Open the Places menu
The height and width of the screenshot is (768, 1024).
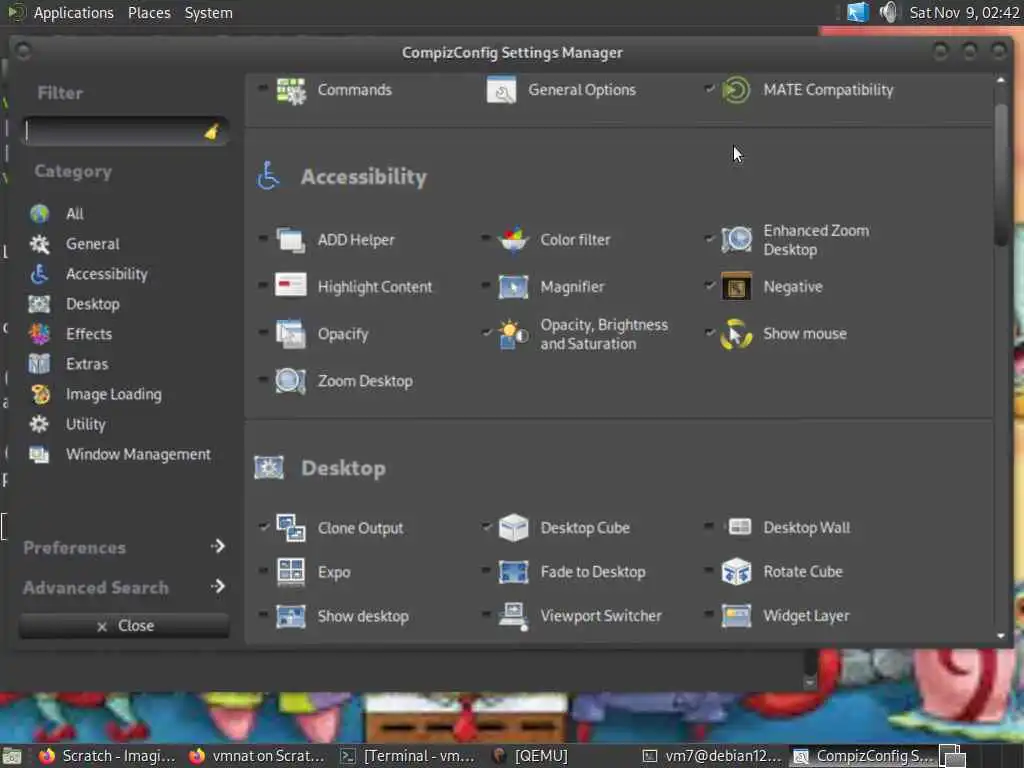149,12
